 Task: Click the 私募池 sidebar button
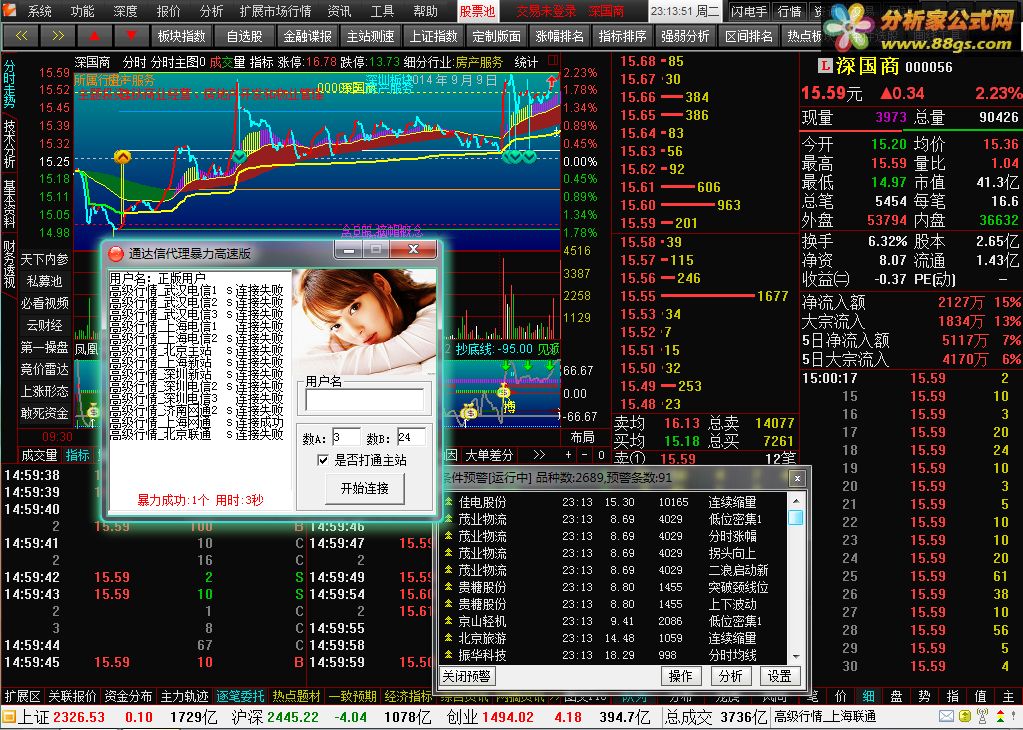(44, 281)
